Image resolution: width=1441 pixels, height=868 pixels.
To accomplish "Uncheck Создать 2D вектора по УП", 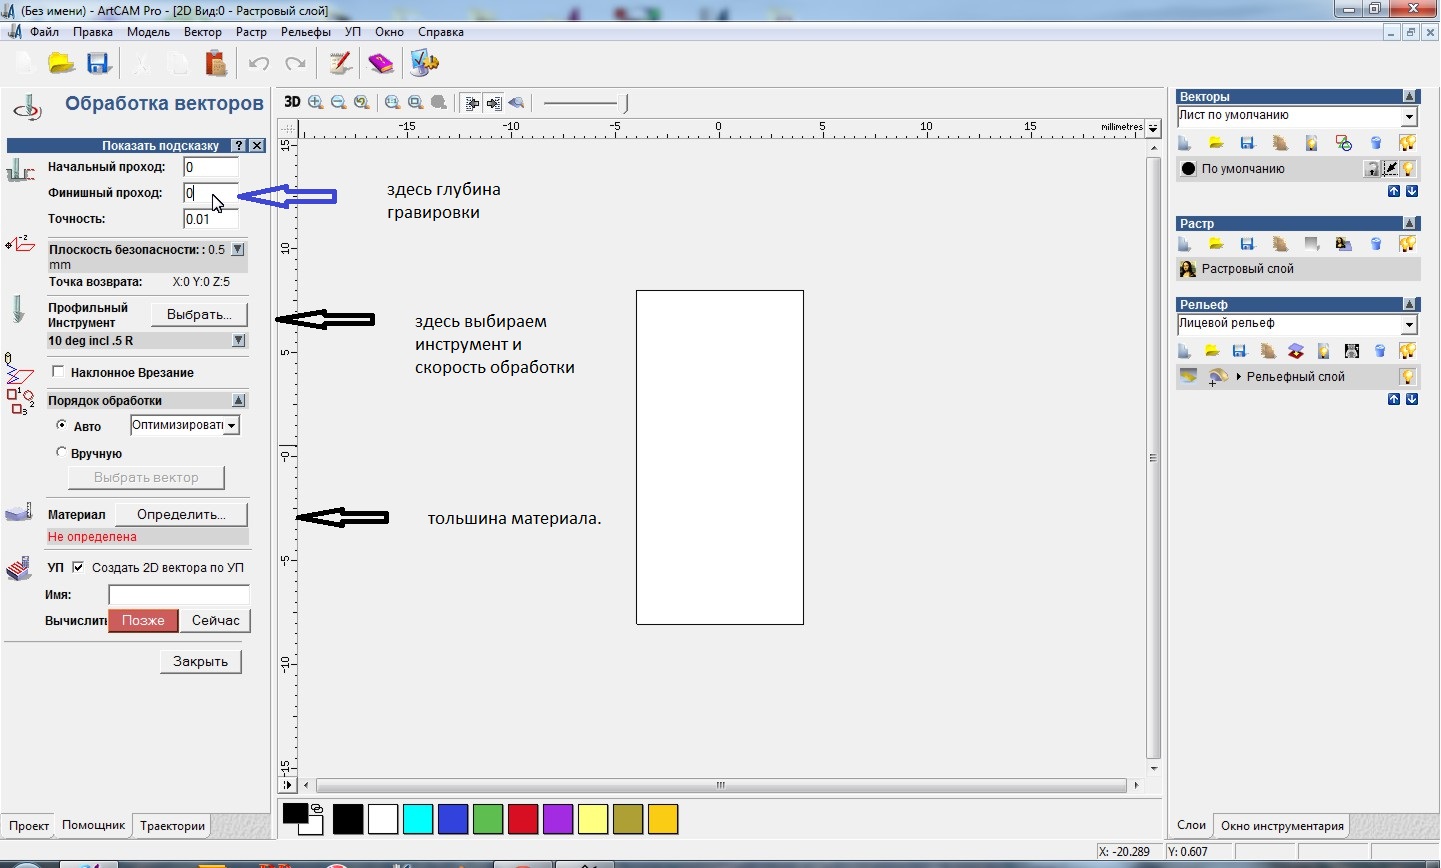I will click(x=78, y=567).
